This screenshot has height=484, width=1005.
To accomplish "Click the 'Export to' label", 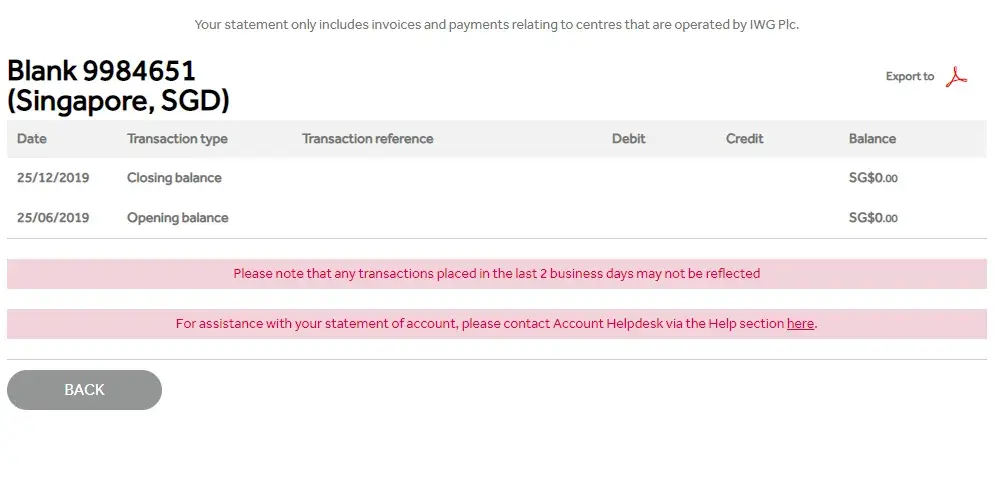I will point(909,77).
